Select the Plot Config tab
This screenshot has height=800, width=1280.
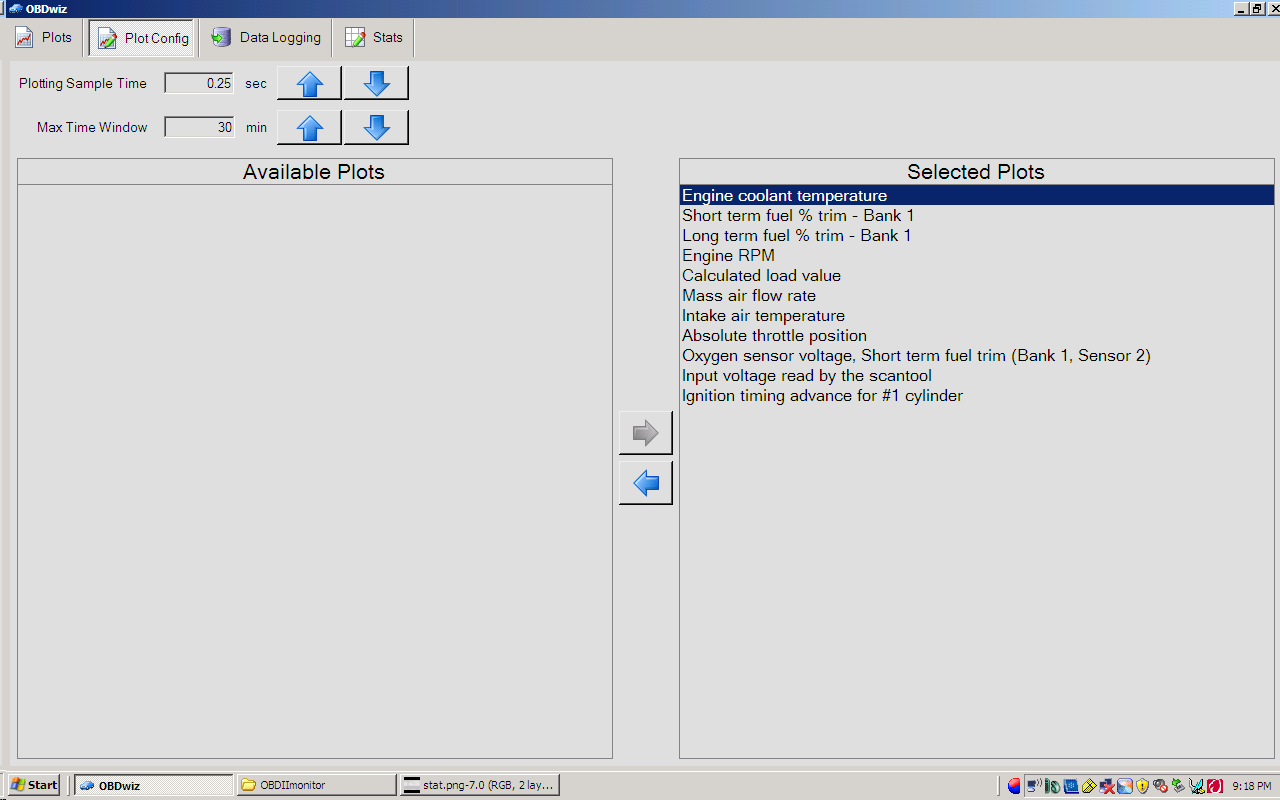(x=142, y=38)
